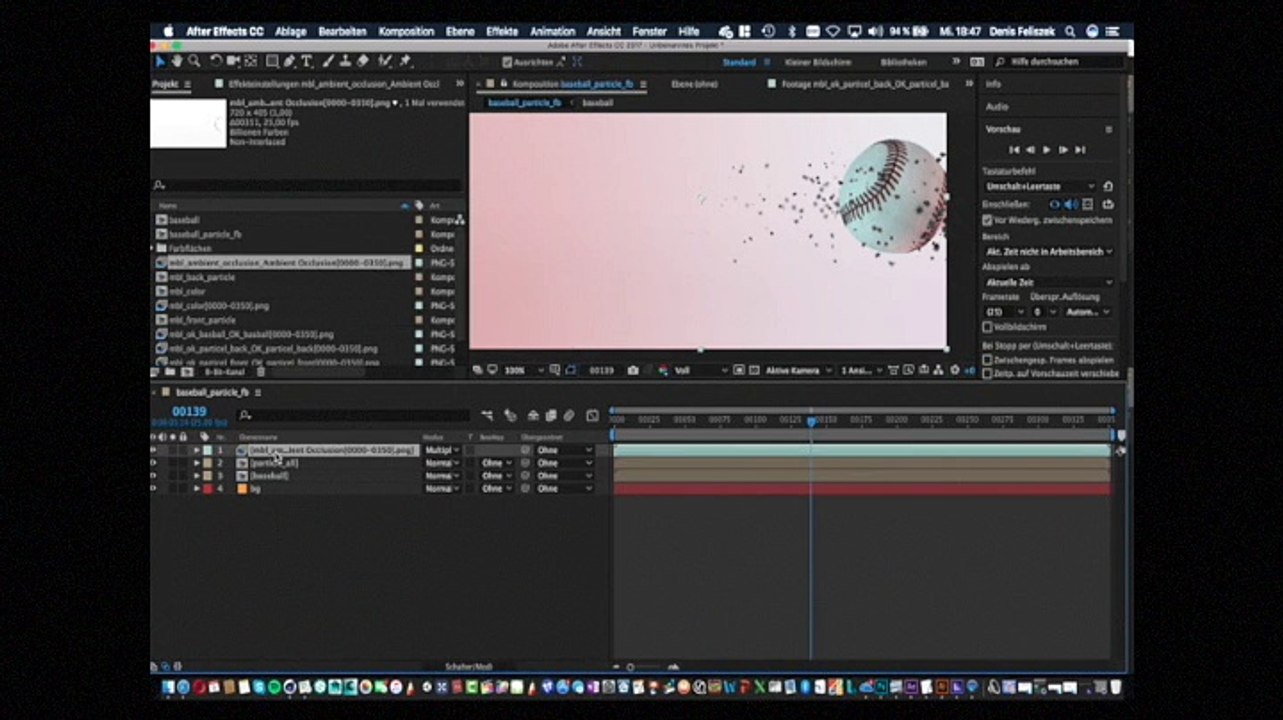This screenshot has height=720, width=1283.
Task: Click the 'baseball' breadcrumb in composition viewer
Action: [598, 103]
